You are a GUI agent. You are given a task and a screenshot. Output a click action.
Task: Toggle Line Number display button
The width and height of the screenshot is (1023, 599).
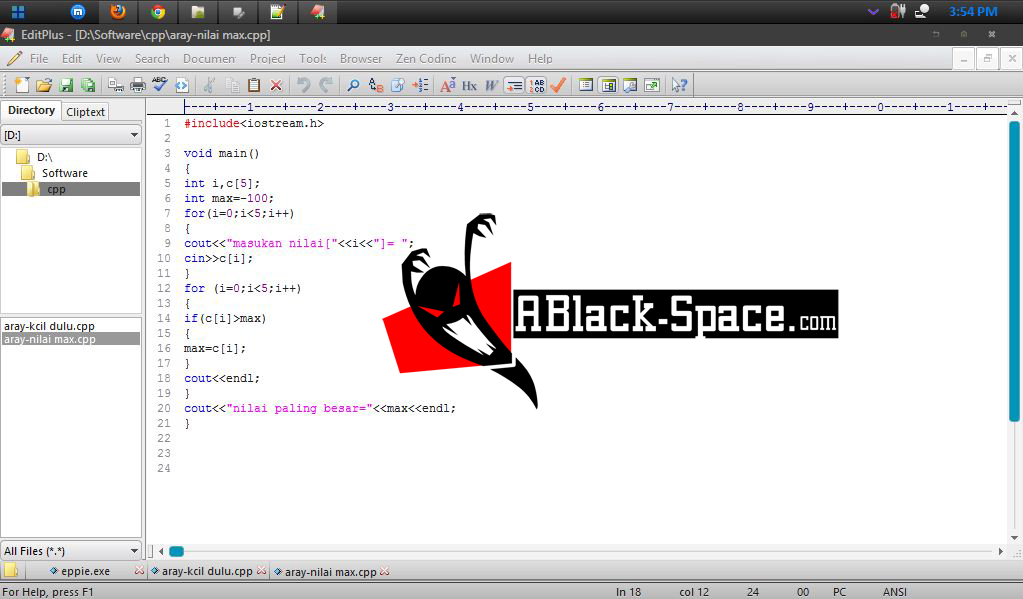[x=536, y=85]
